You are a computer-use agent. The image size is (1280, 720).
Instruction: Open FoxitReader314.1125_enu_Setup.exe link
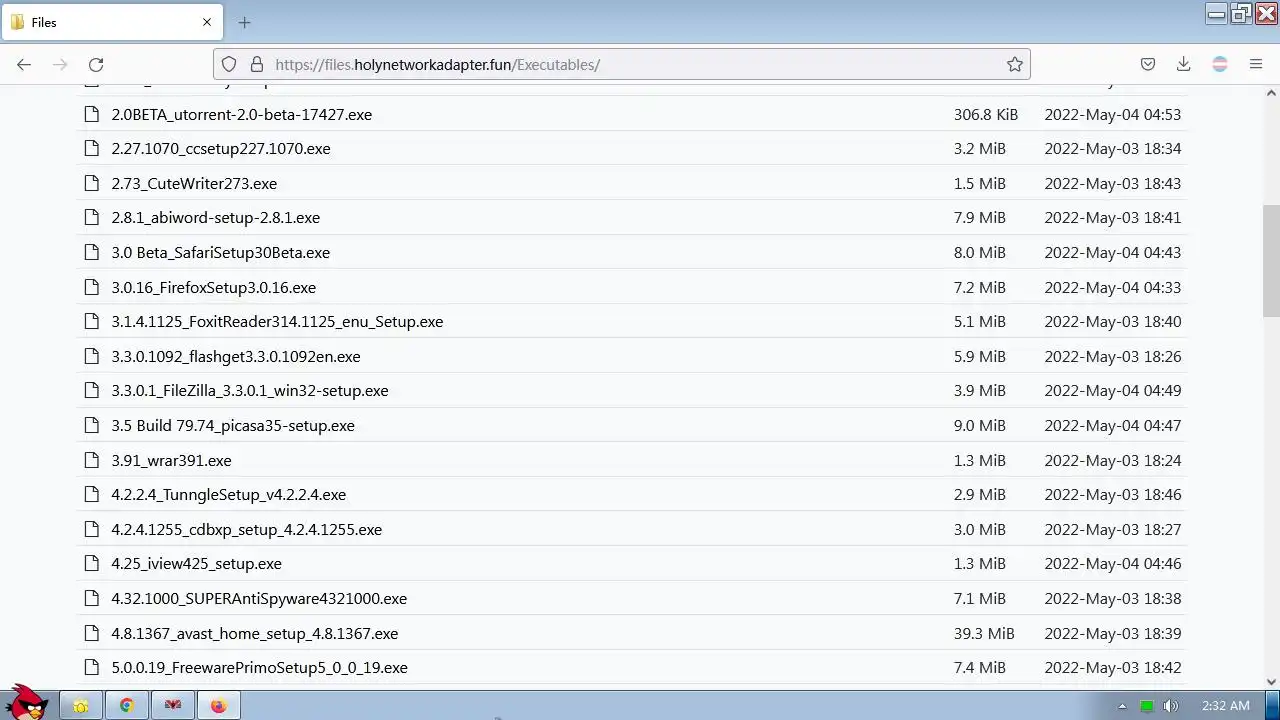[x=277, y=321]
